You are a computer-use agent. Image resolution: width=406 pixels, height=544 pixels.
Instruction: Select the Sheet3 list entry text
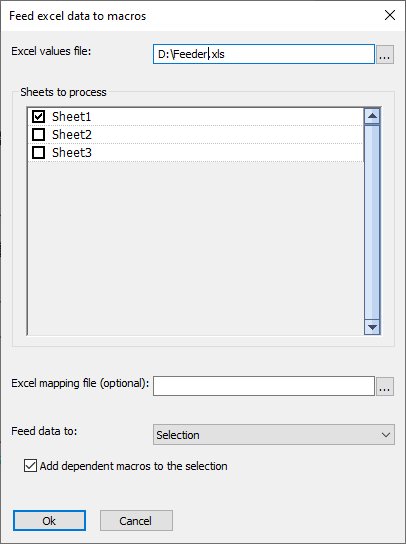pos(72,153)
